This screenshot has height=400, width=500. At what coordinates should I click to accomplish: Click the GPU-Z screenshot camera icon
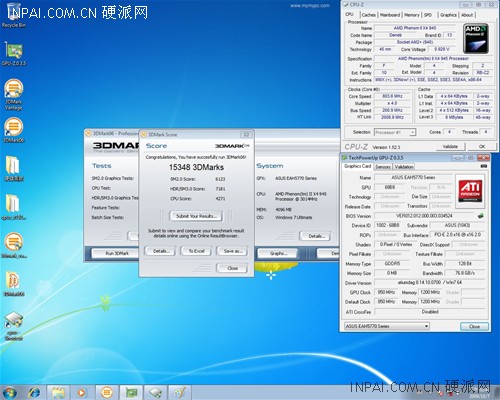click(484, 166)
